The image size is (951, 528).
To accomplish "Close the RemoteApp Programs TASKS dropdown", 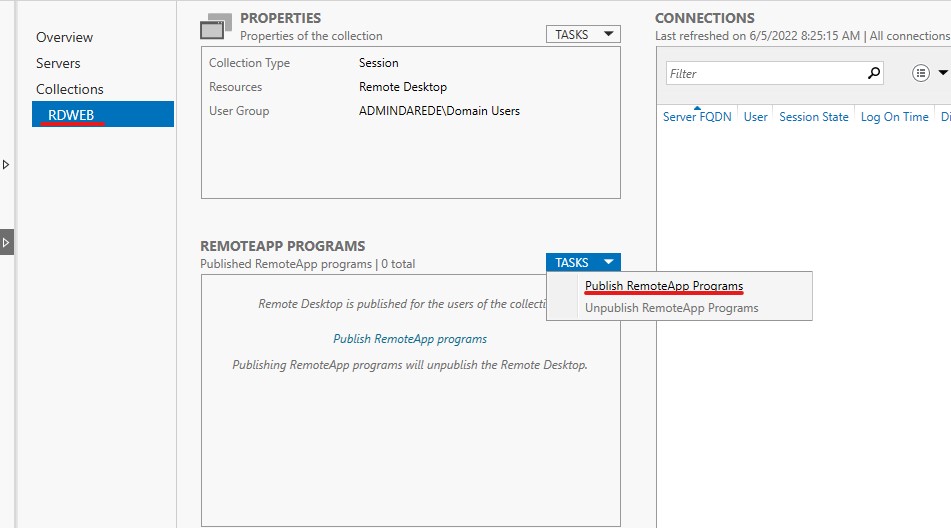I will pos(583,262).
